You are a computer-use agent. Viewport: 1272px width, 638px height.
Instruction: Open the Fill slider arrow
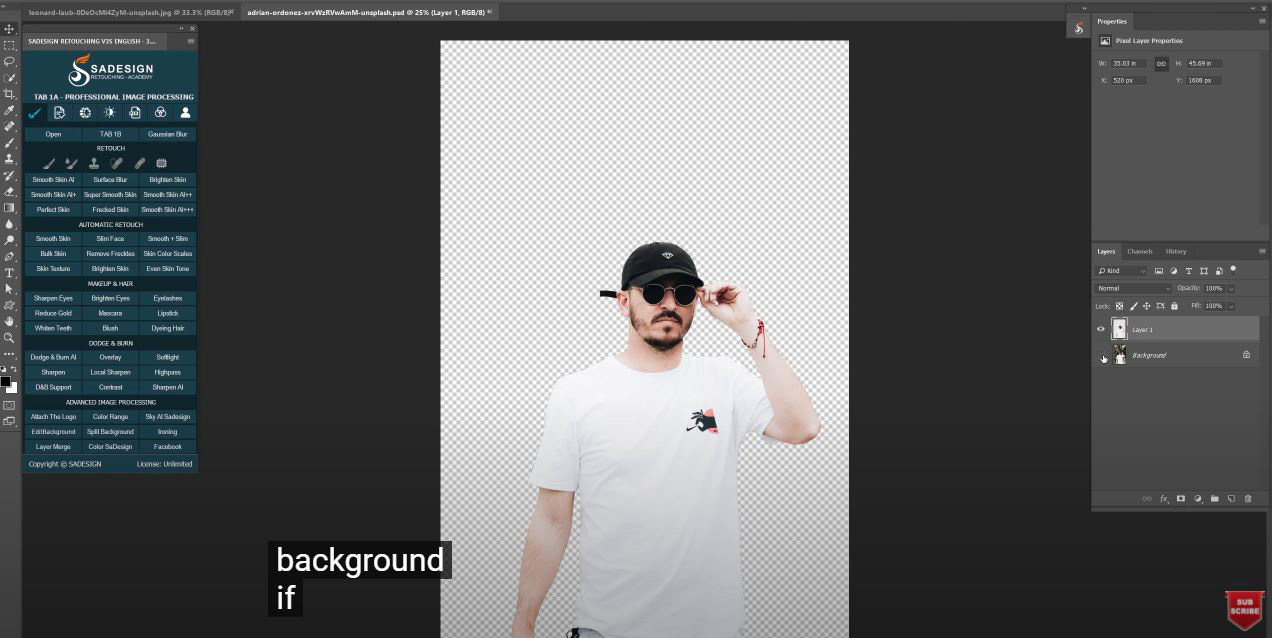1231,306
